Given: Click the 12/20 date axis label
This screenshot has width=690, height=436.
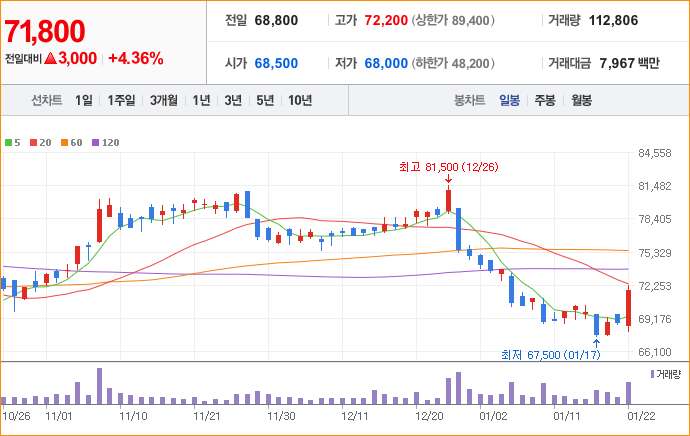Looking at the screenshot, I should [429, 416].
